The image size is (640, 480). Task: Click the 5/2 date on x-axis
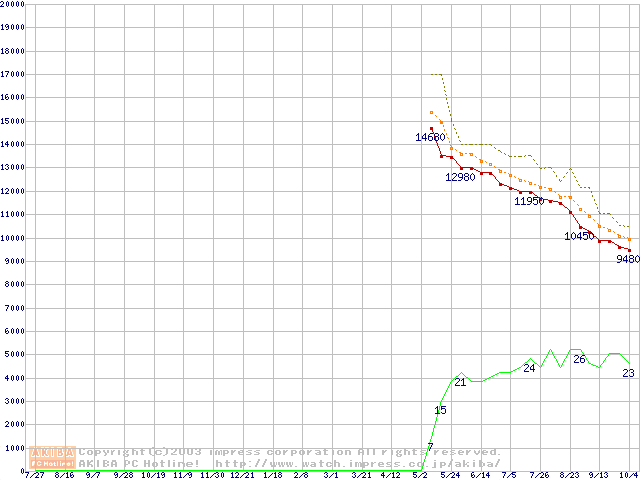(420, 476)
